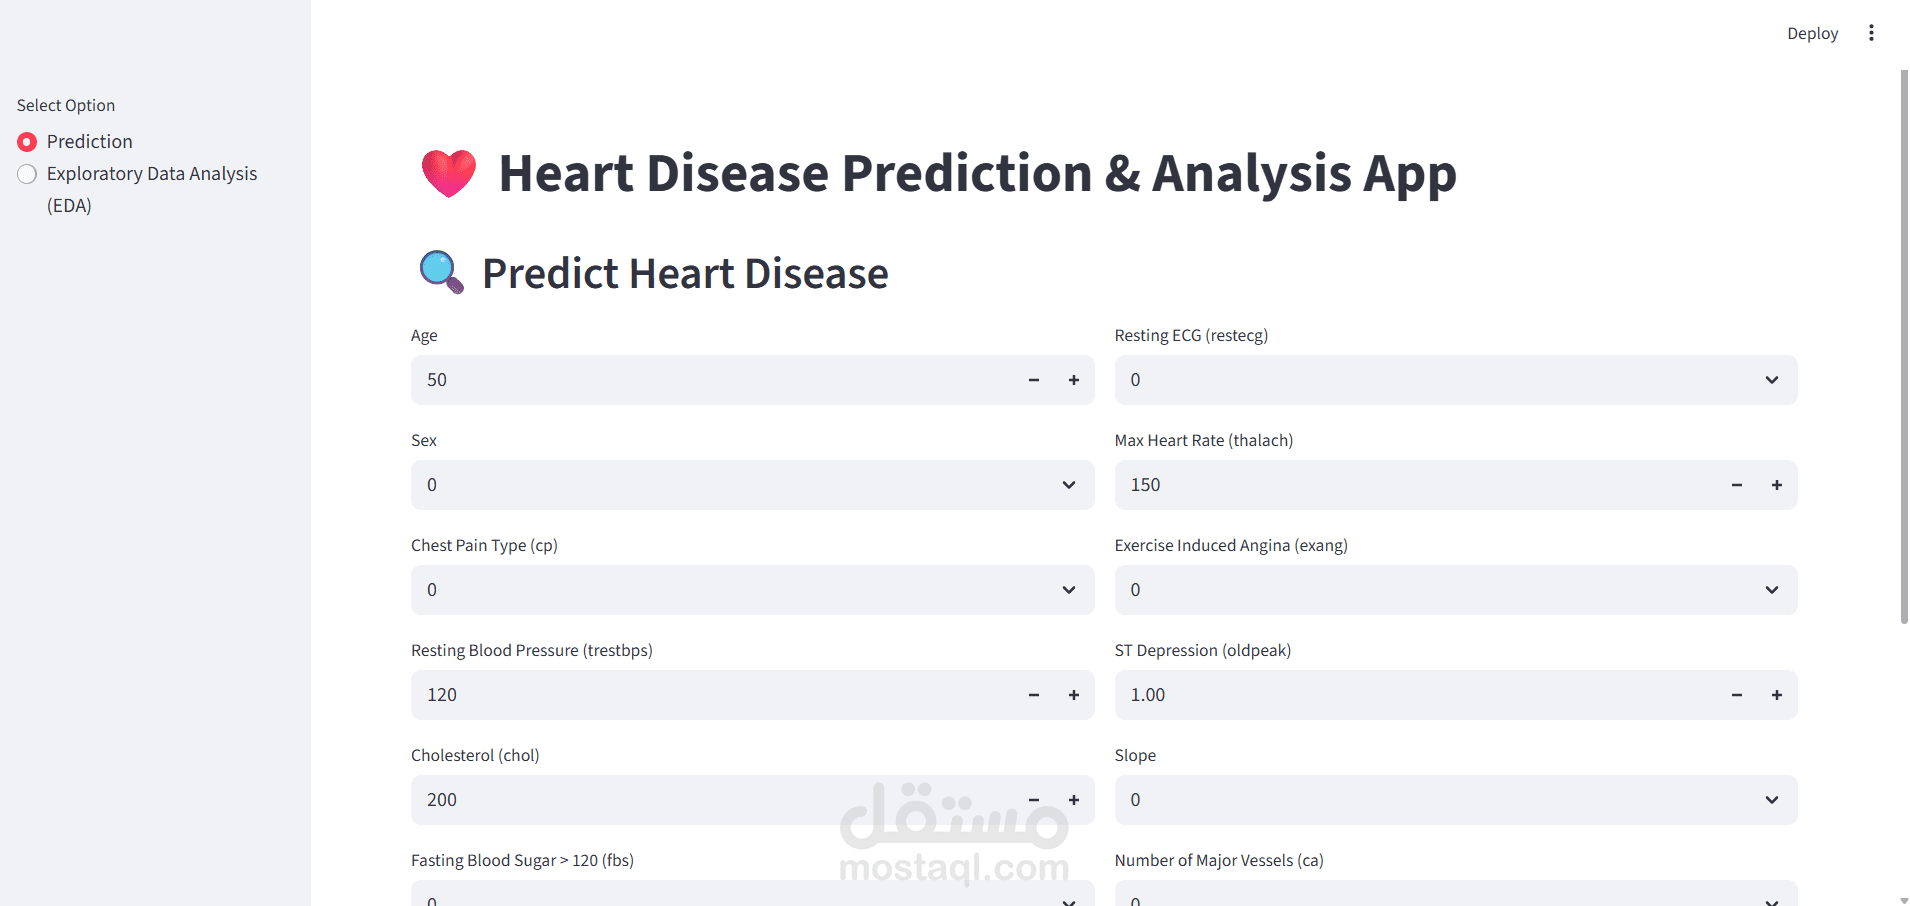Click the Cholesterol input field
The image size is (1910, 906).
coord(700,800)
